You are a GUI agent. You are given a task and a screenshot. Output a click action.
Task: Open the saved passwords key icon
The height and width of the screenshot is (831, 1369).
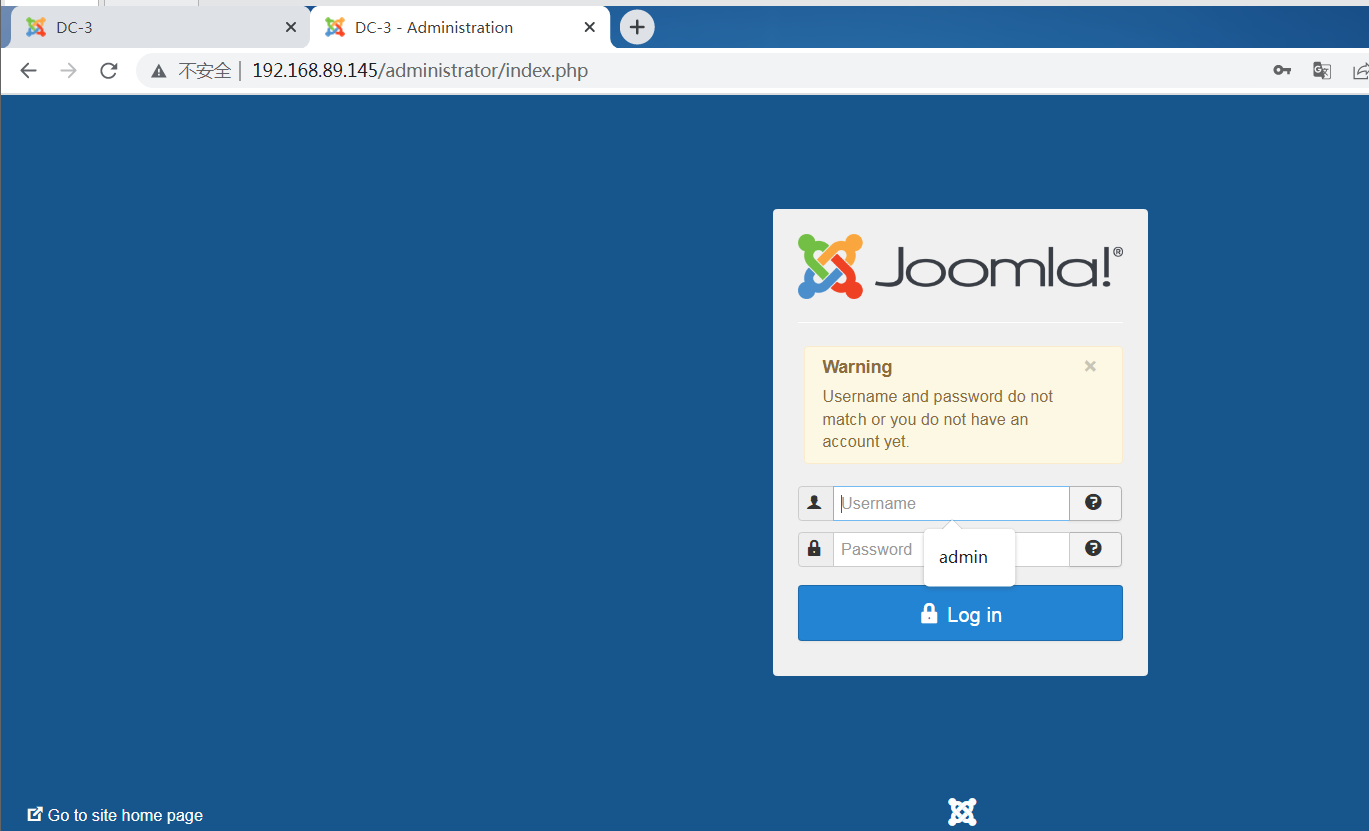(1282, 70)
